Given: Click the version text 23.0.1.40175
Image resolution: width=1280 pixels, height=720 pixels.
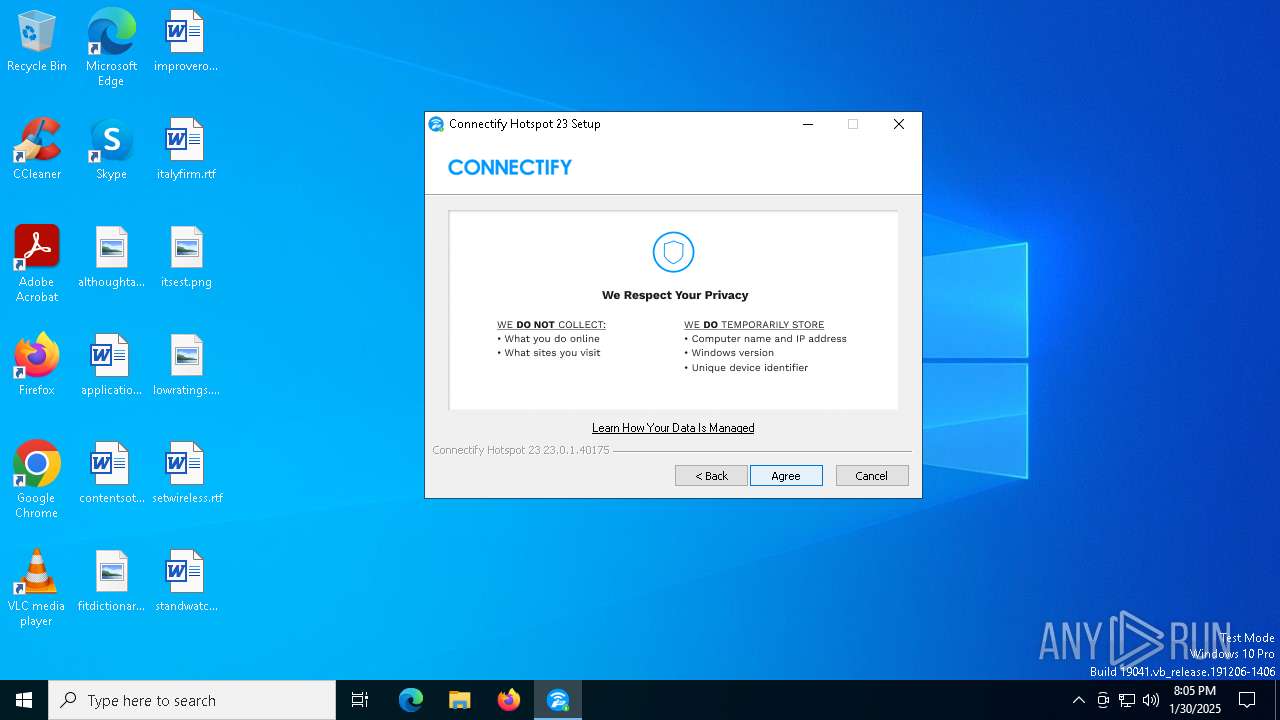Looking at the screenshot, I should pyautogui.click(x=576, y=451).
